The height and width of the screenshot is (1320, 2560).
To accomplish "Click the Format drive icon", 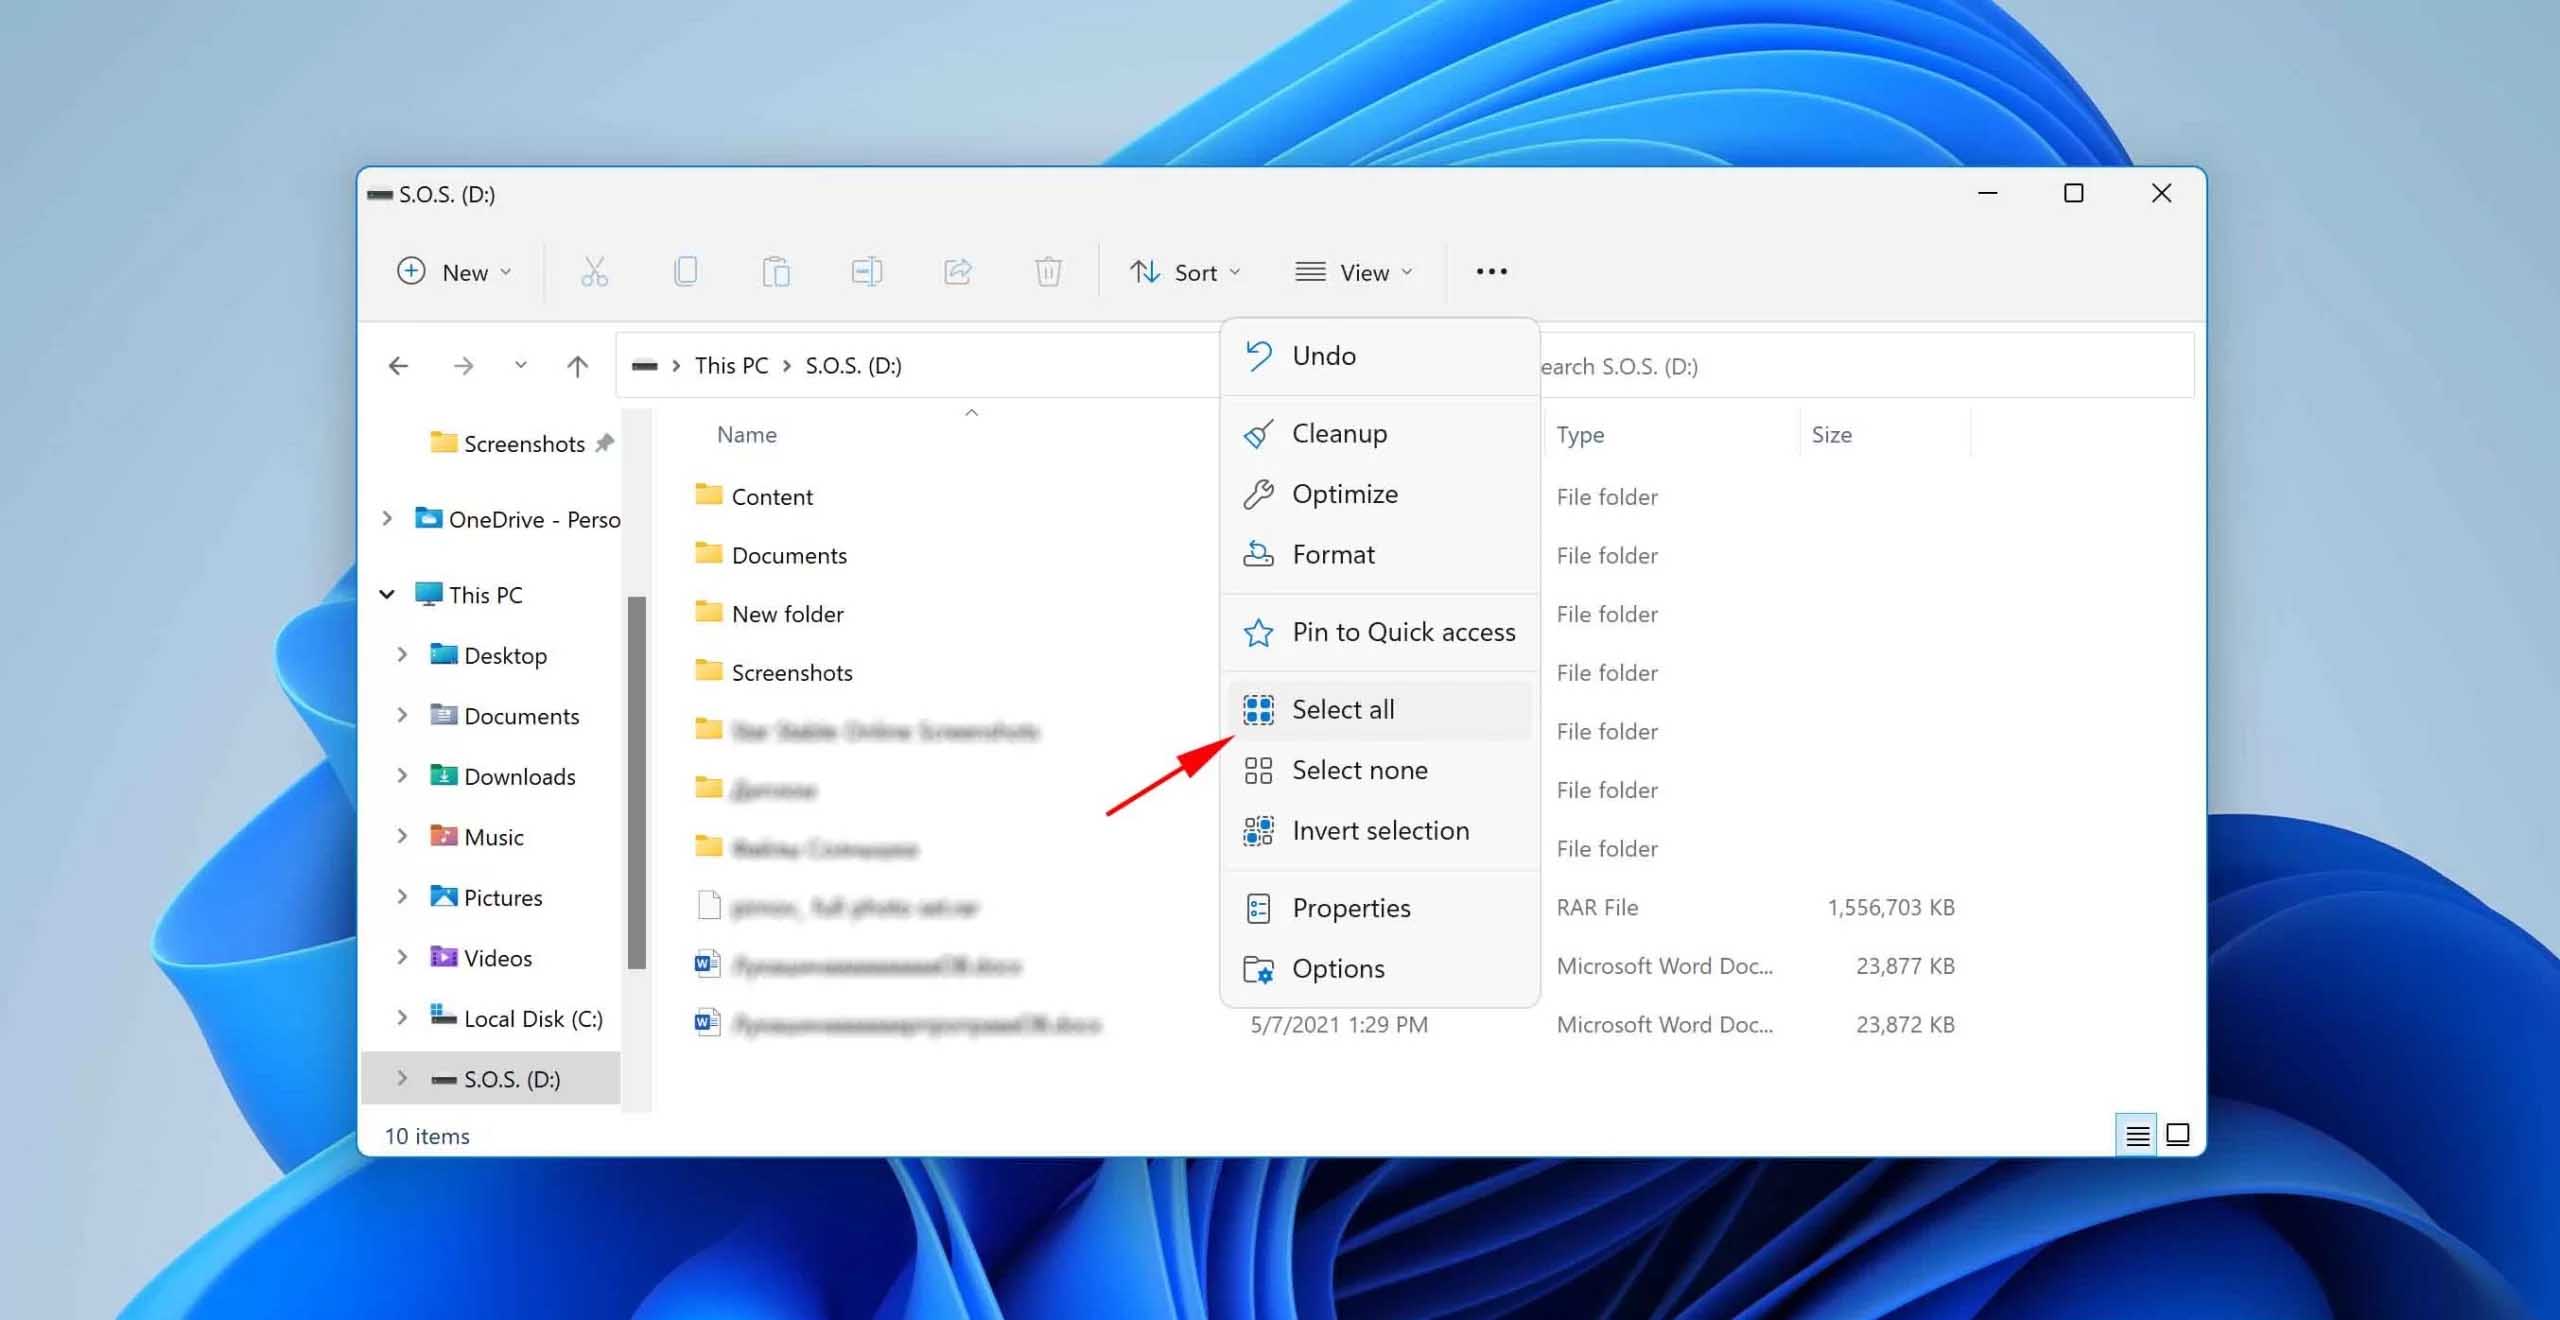I will pos(1257,552).
